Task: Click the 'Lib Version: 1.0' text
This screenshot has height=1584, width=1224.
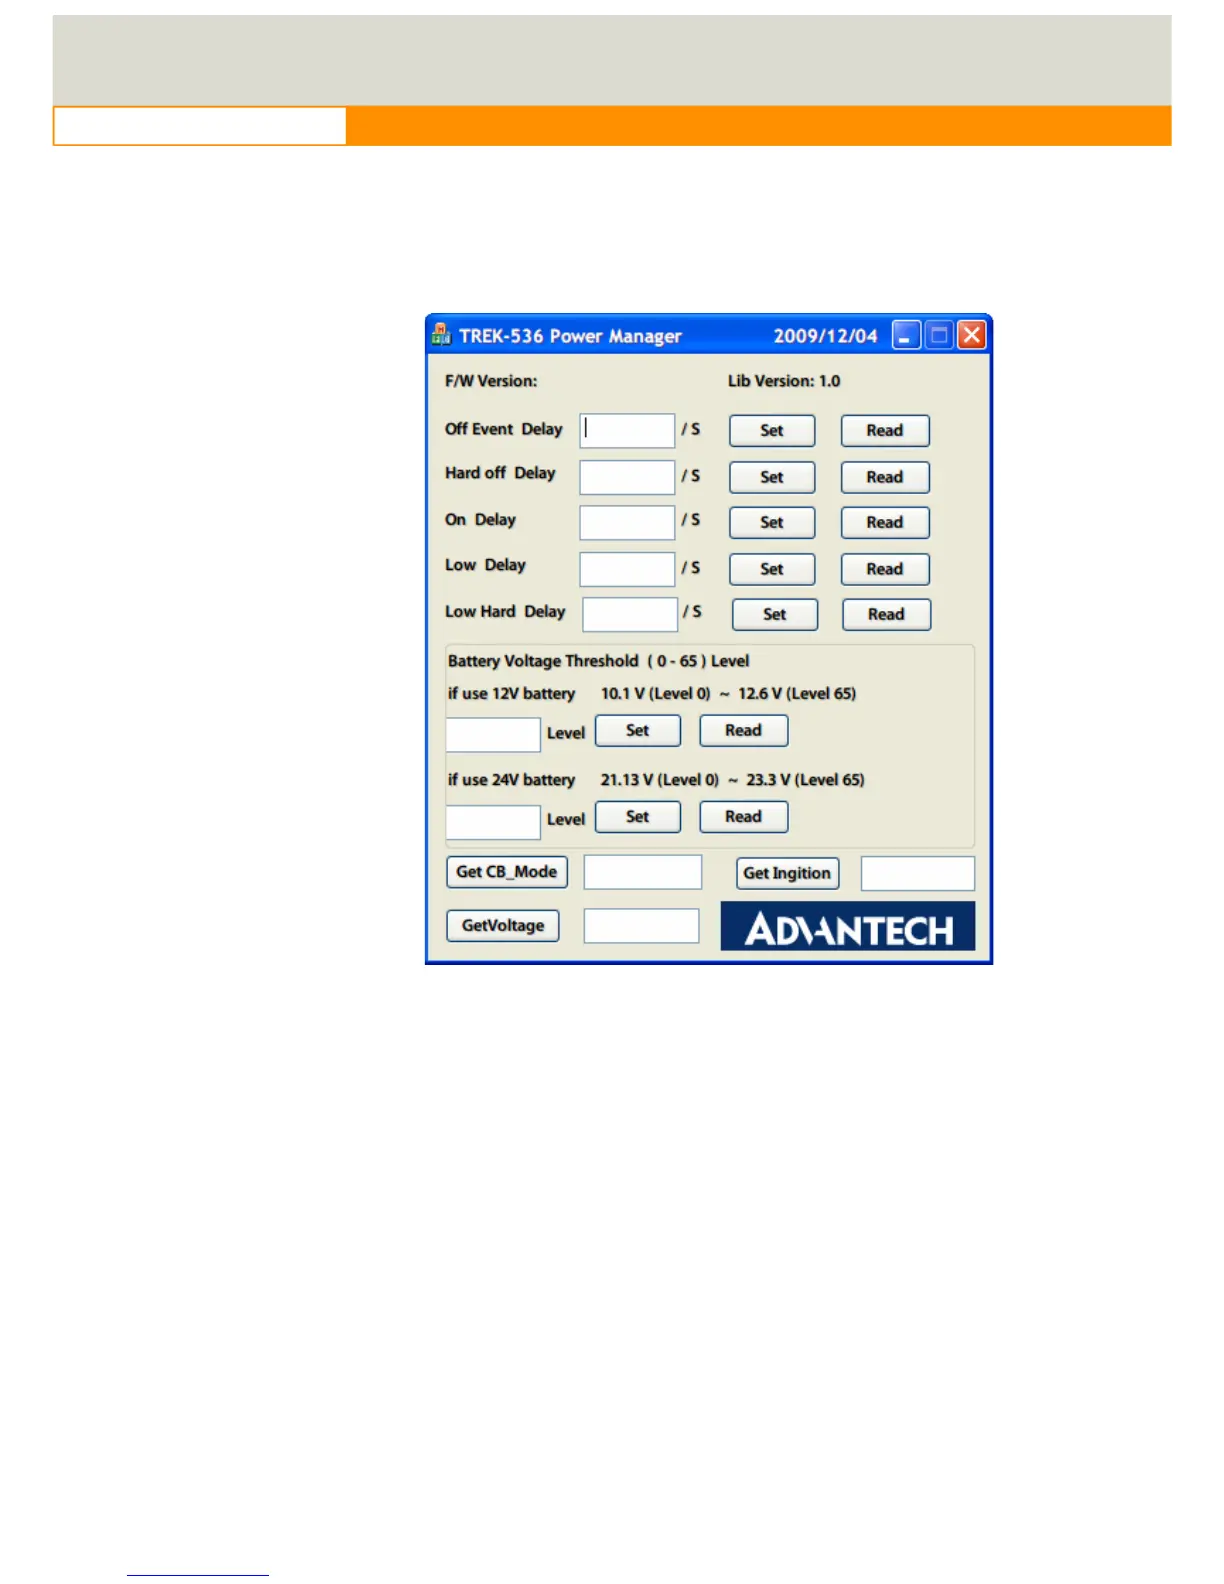Action: 784,381
